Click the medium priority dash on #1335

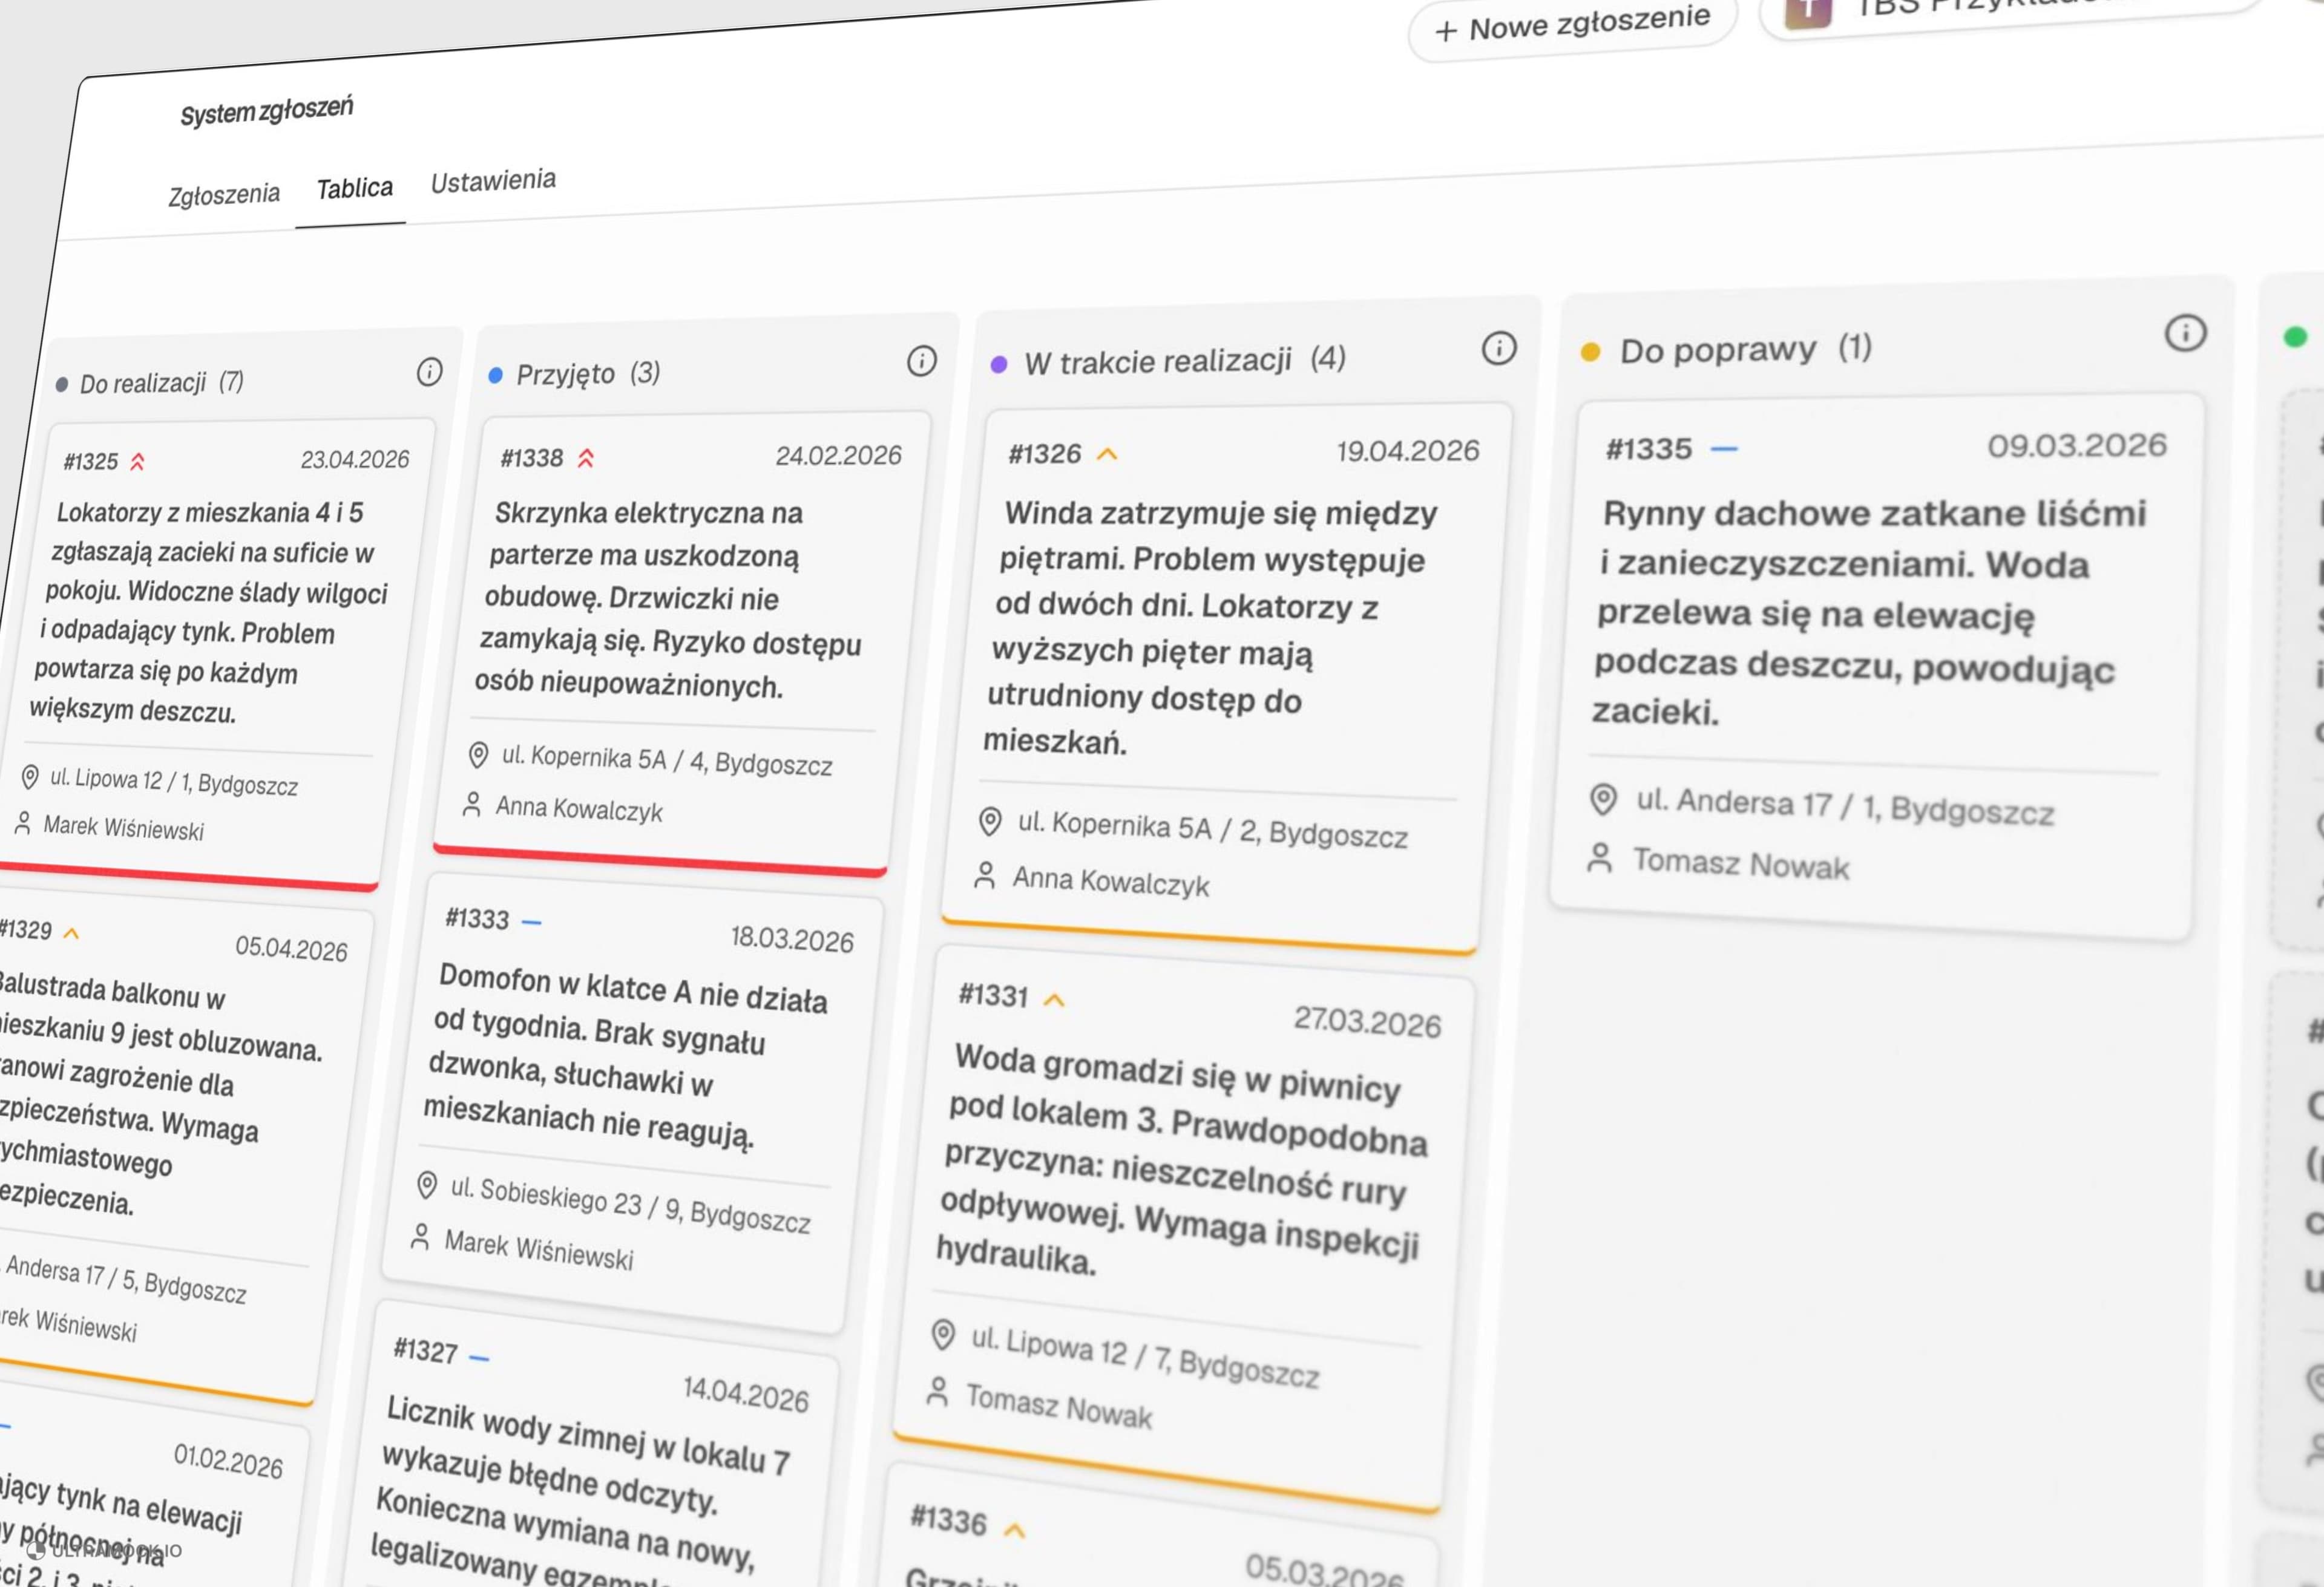(x=1723, y=449)
